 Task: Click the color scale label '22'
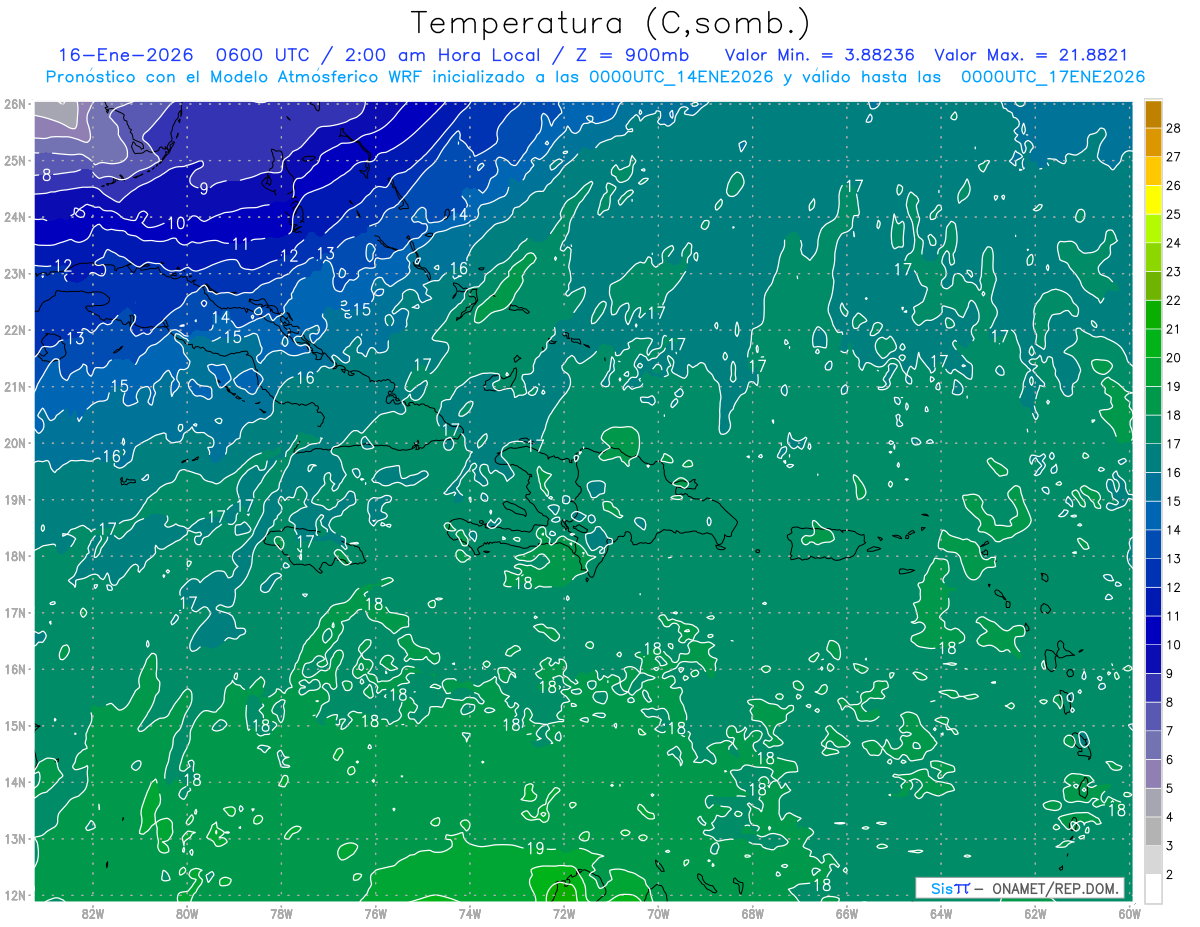coord(1173,300)
